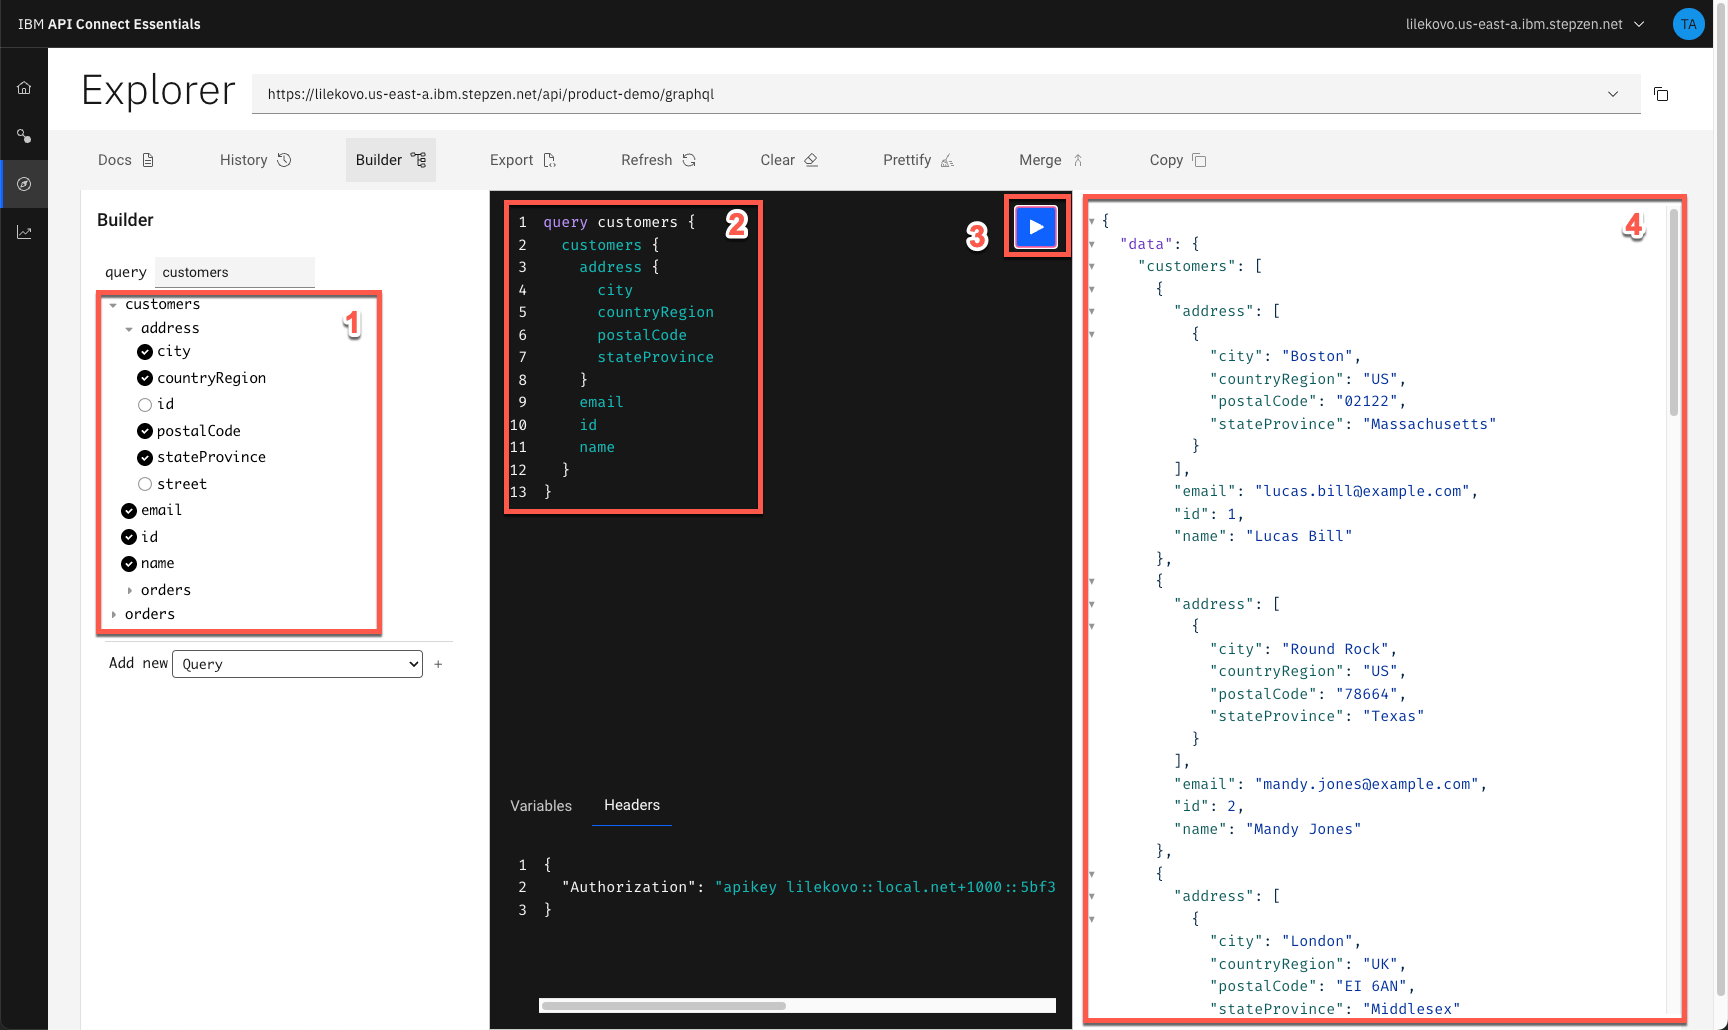Disable the email field in the Builder
The height and width of the screenshot is (1030, 1728).
click(x=128, y=510)
